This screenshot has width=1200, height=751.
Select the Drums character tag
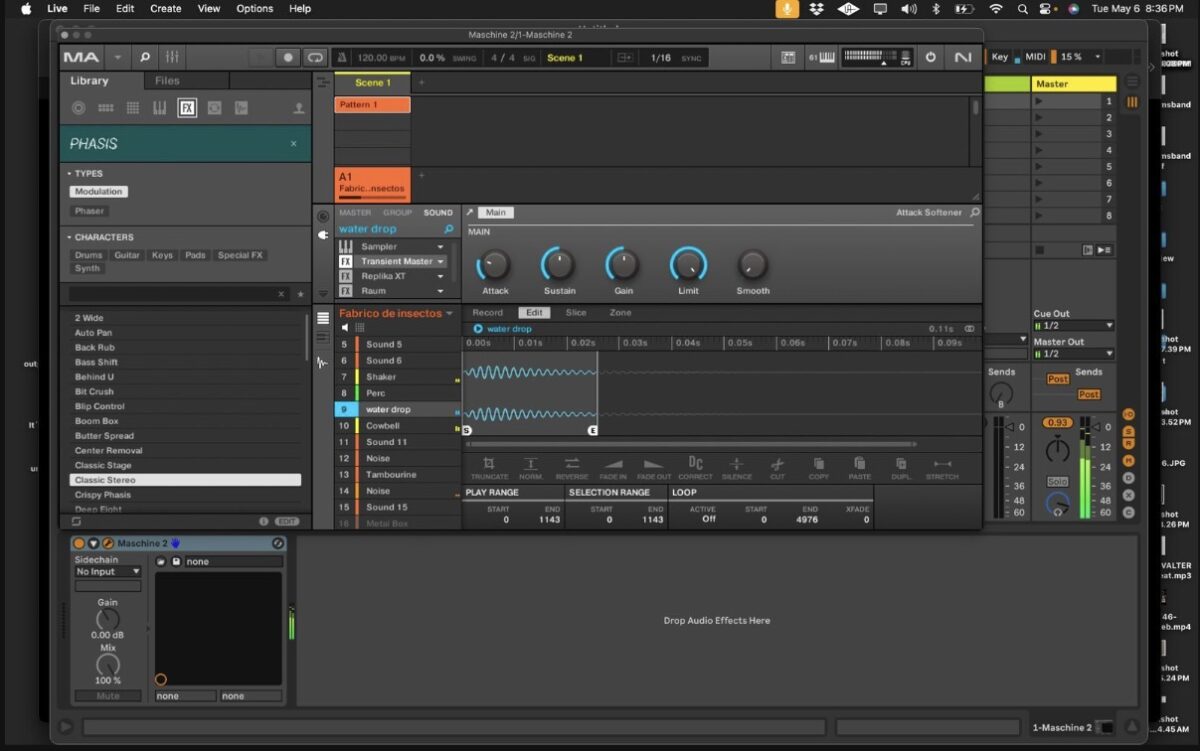click(89, 255)
